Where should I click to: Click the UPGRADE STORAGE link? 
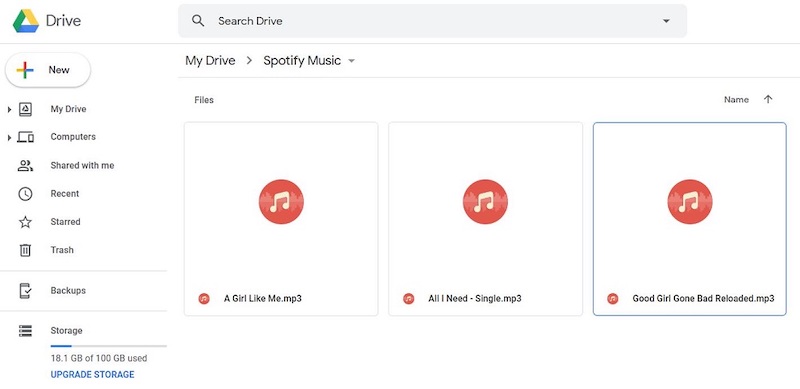92,375
